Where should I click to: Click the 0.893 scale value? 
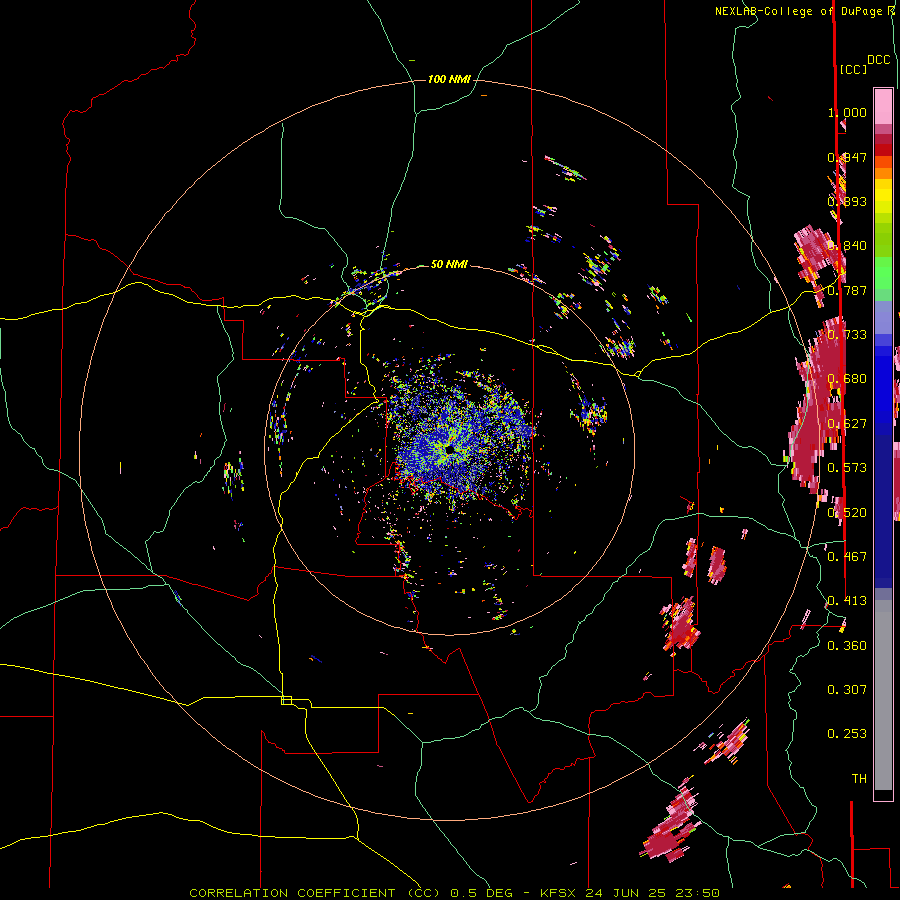847,201
